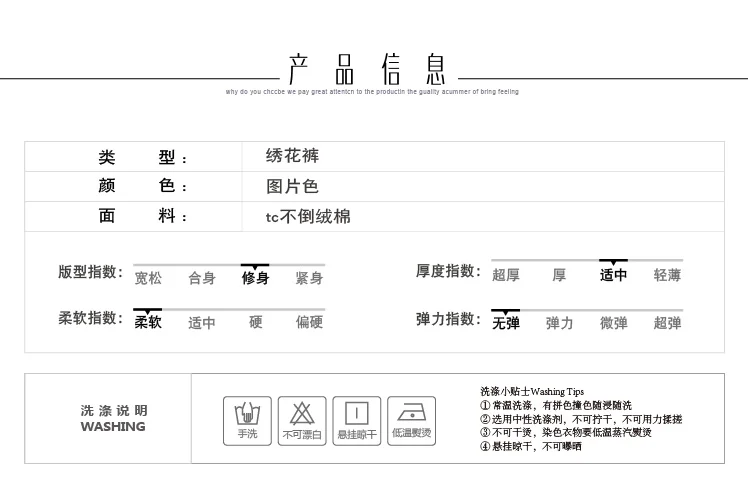This screenshot has height=492, width=750.
Task: Select 轻薄 in the 厚度指数 scale
Action: pyautogui.click(x=667, y=275)
